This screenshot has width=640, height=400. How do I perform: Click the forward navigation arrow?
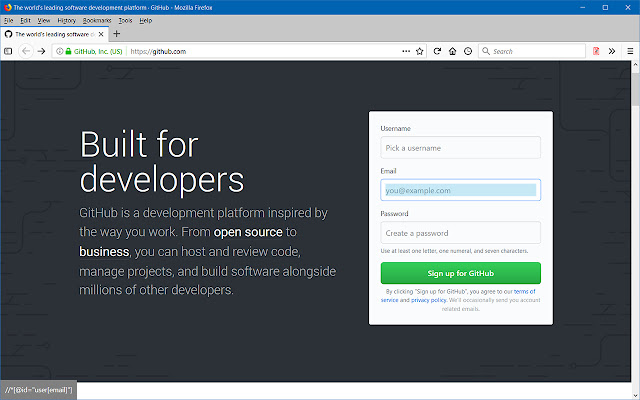(x=42, y=51)
